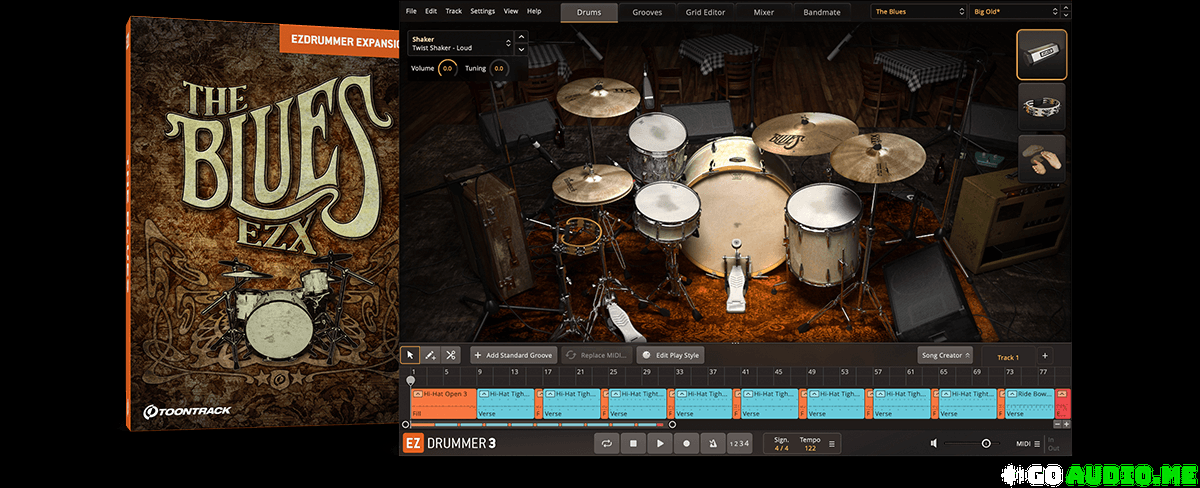Click the Replace MIDI... button
Screen dimensions: 1200x488
pyautogui.click(x=597, y=355)
